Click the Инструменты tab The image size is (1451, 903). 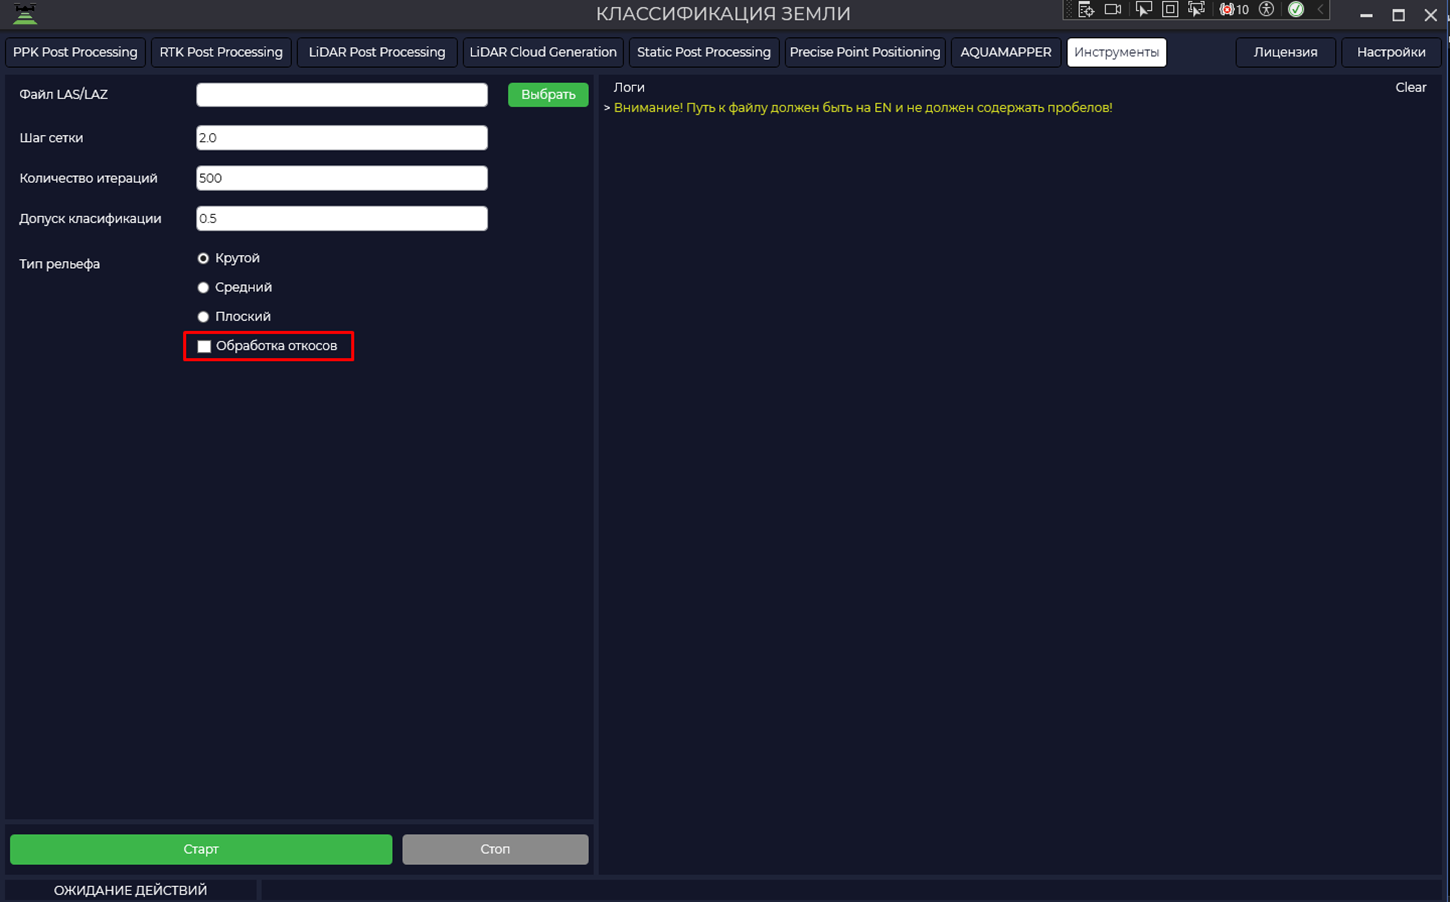tap(1116, 52)
